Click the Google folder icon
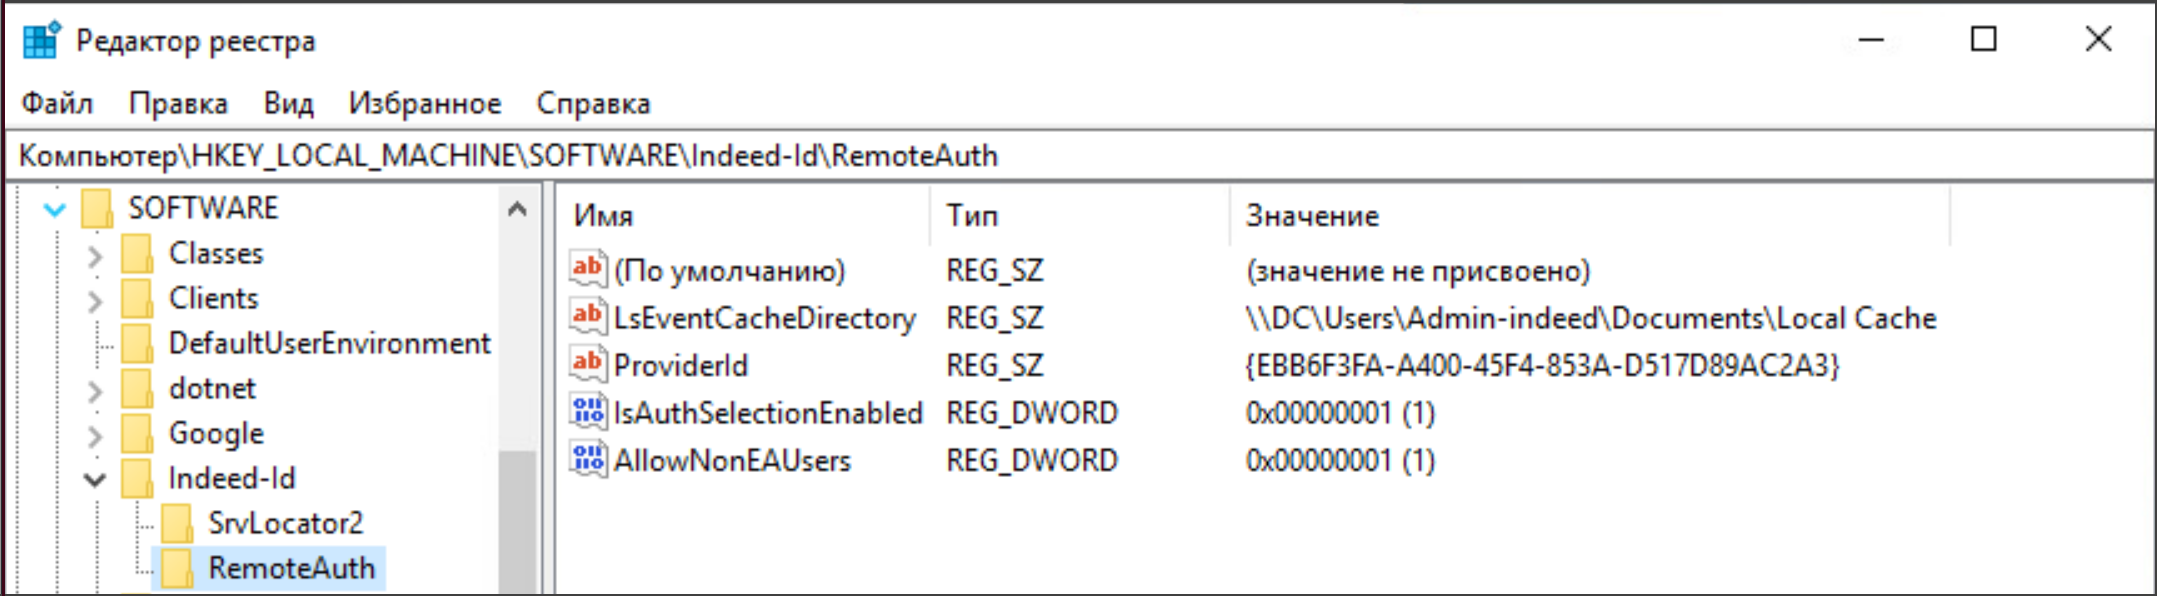 click(x=137, y=433)
